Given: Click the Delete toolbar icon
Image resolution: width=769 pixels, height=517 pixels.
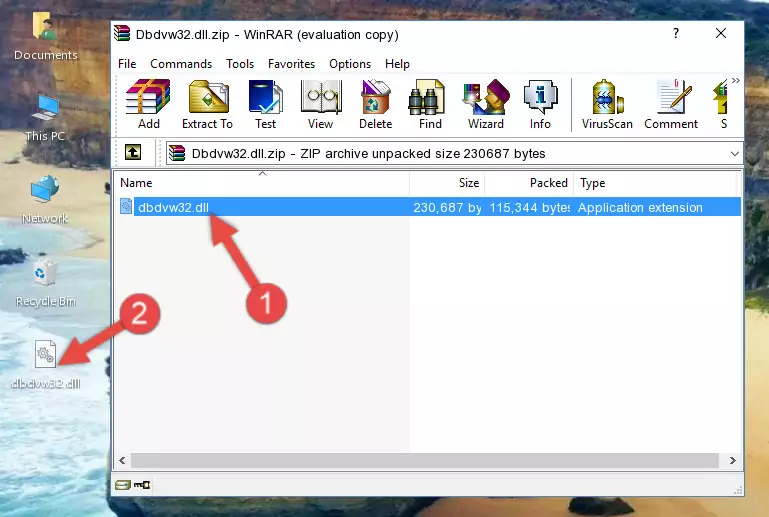Looking at the screenshot, I should coord(375,104).
